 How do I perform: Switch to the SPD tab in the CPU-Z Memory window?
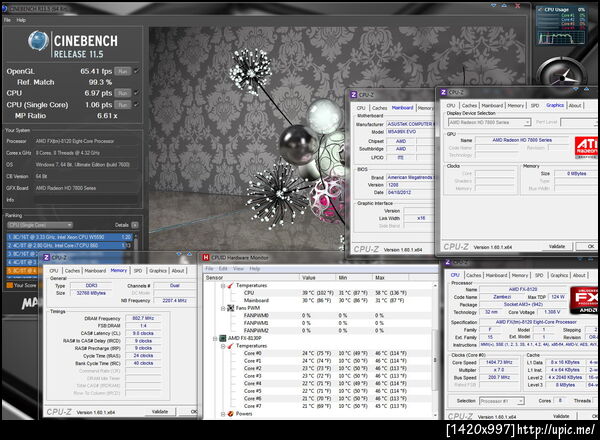click(138, 271)
